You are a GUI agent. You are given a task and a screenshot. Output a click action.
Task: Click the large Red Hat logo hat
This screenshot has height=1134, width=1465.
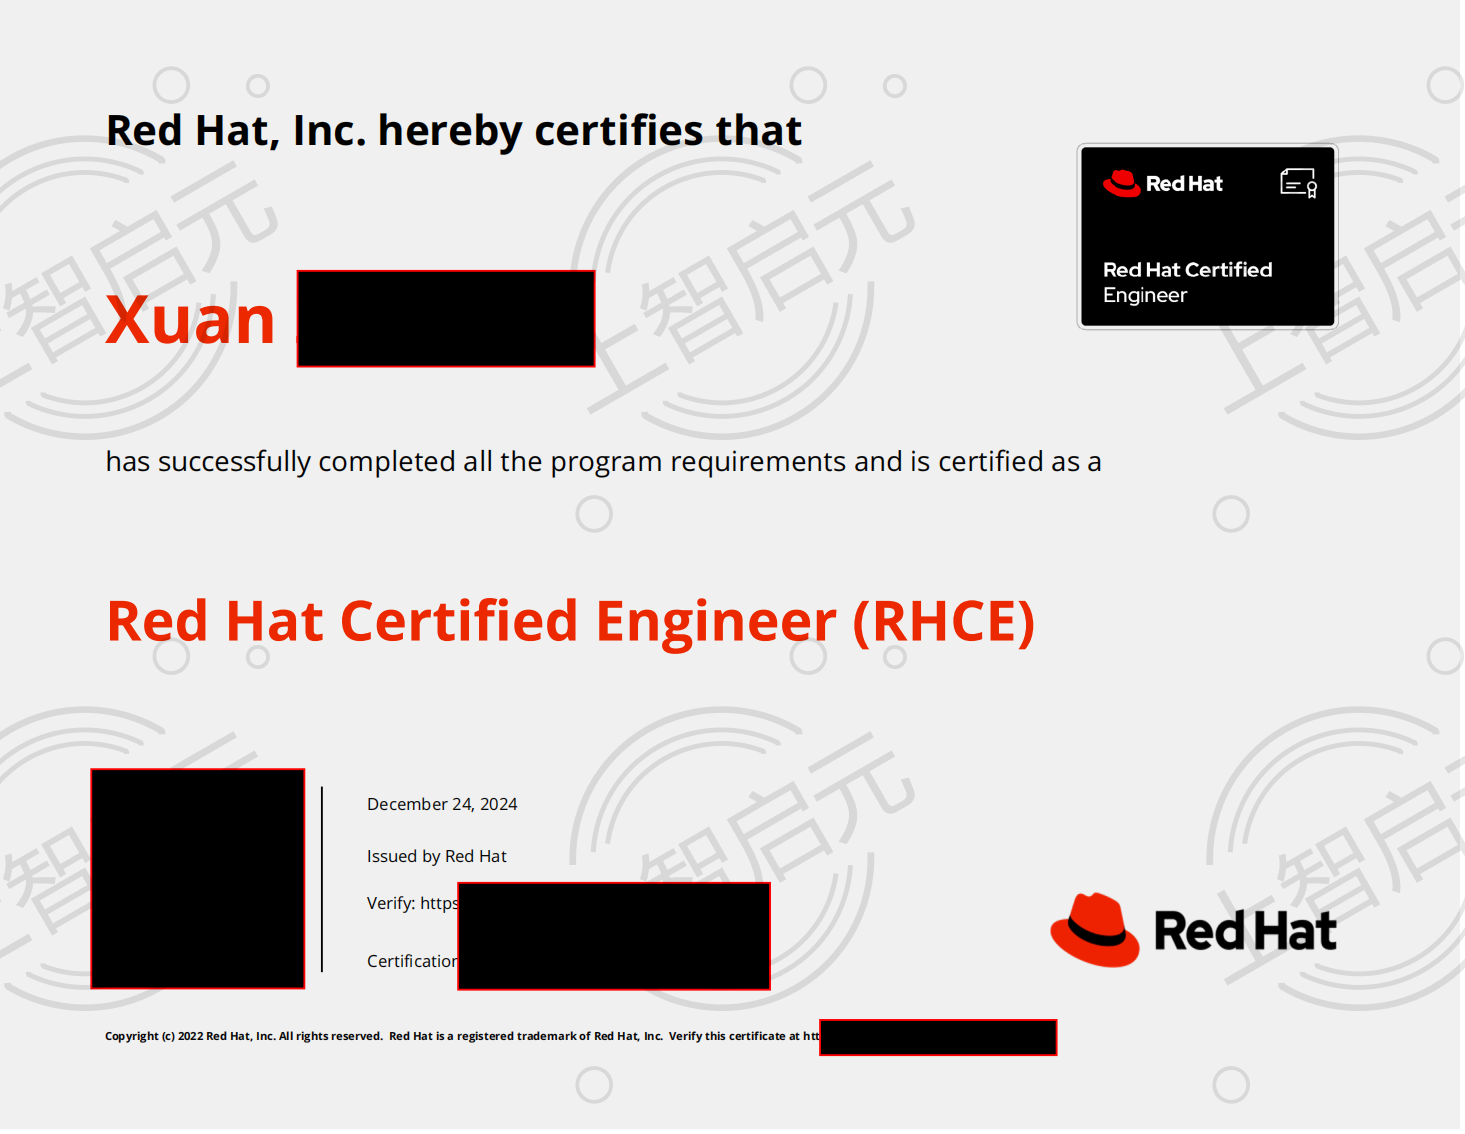coord(1095,929)
